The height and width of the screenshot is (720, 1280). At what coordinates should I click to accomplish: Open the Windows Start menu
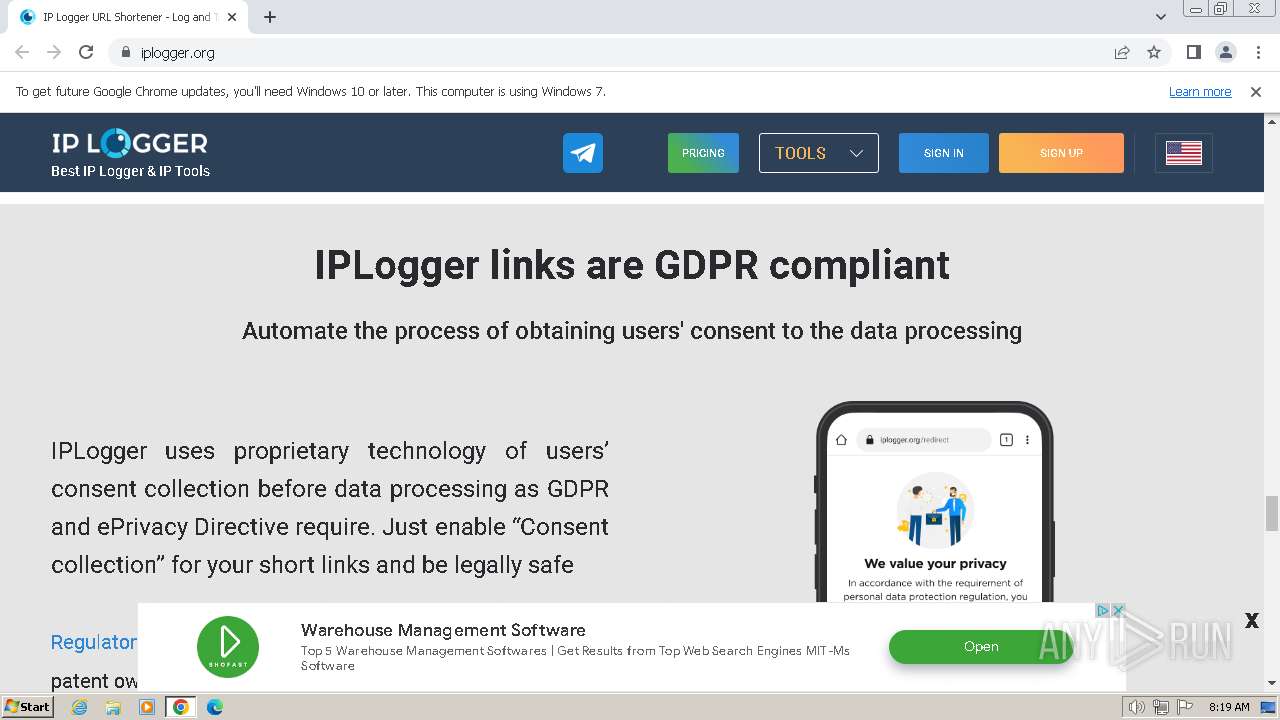(x=27, y=707)
